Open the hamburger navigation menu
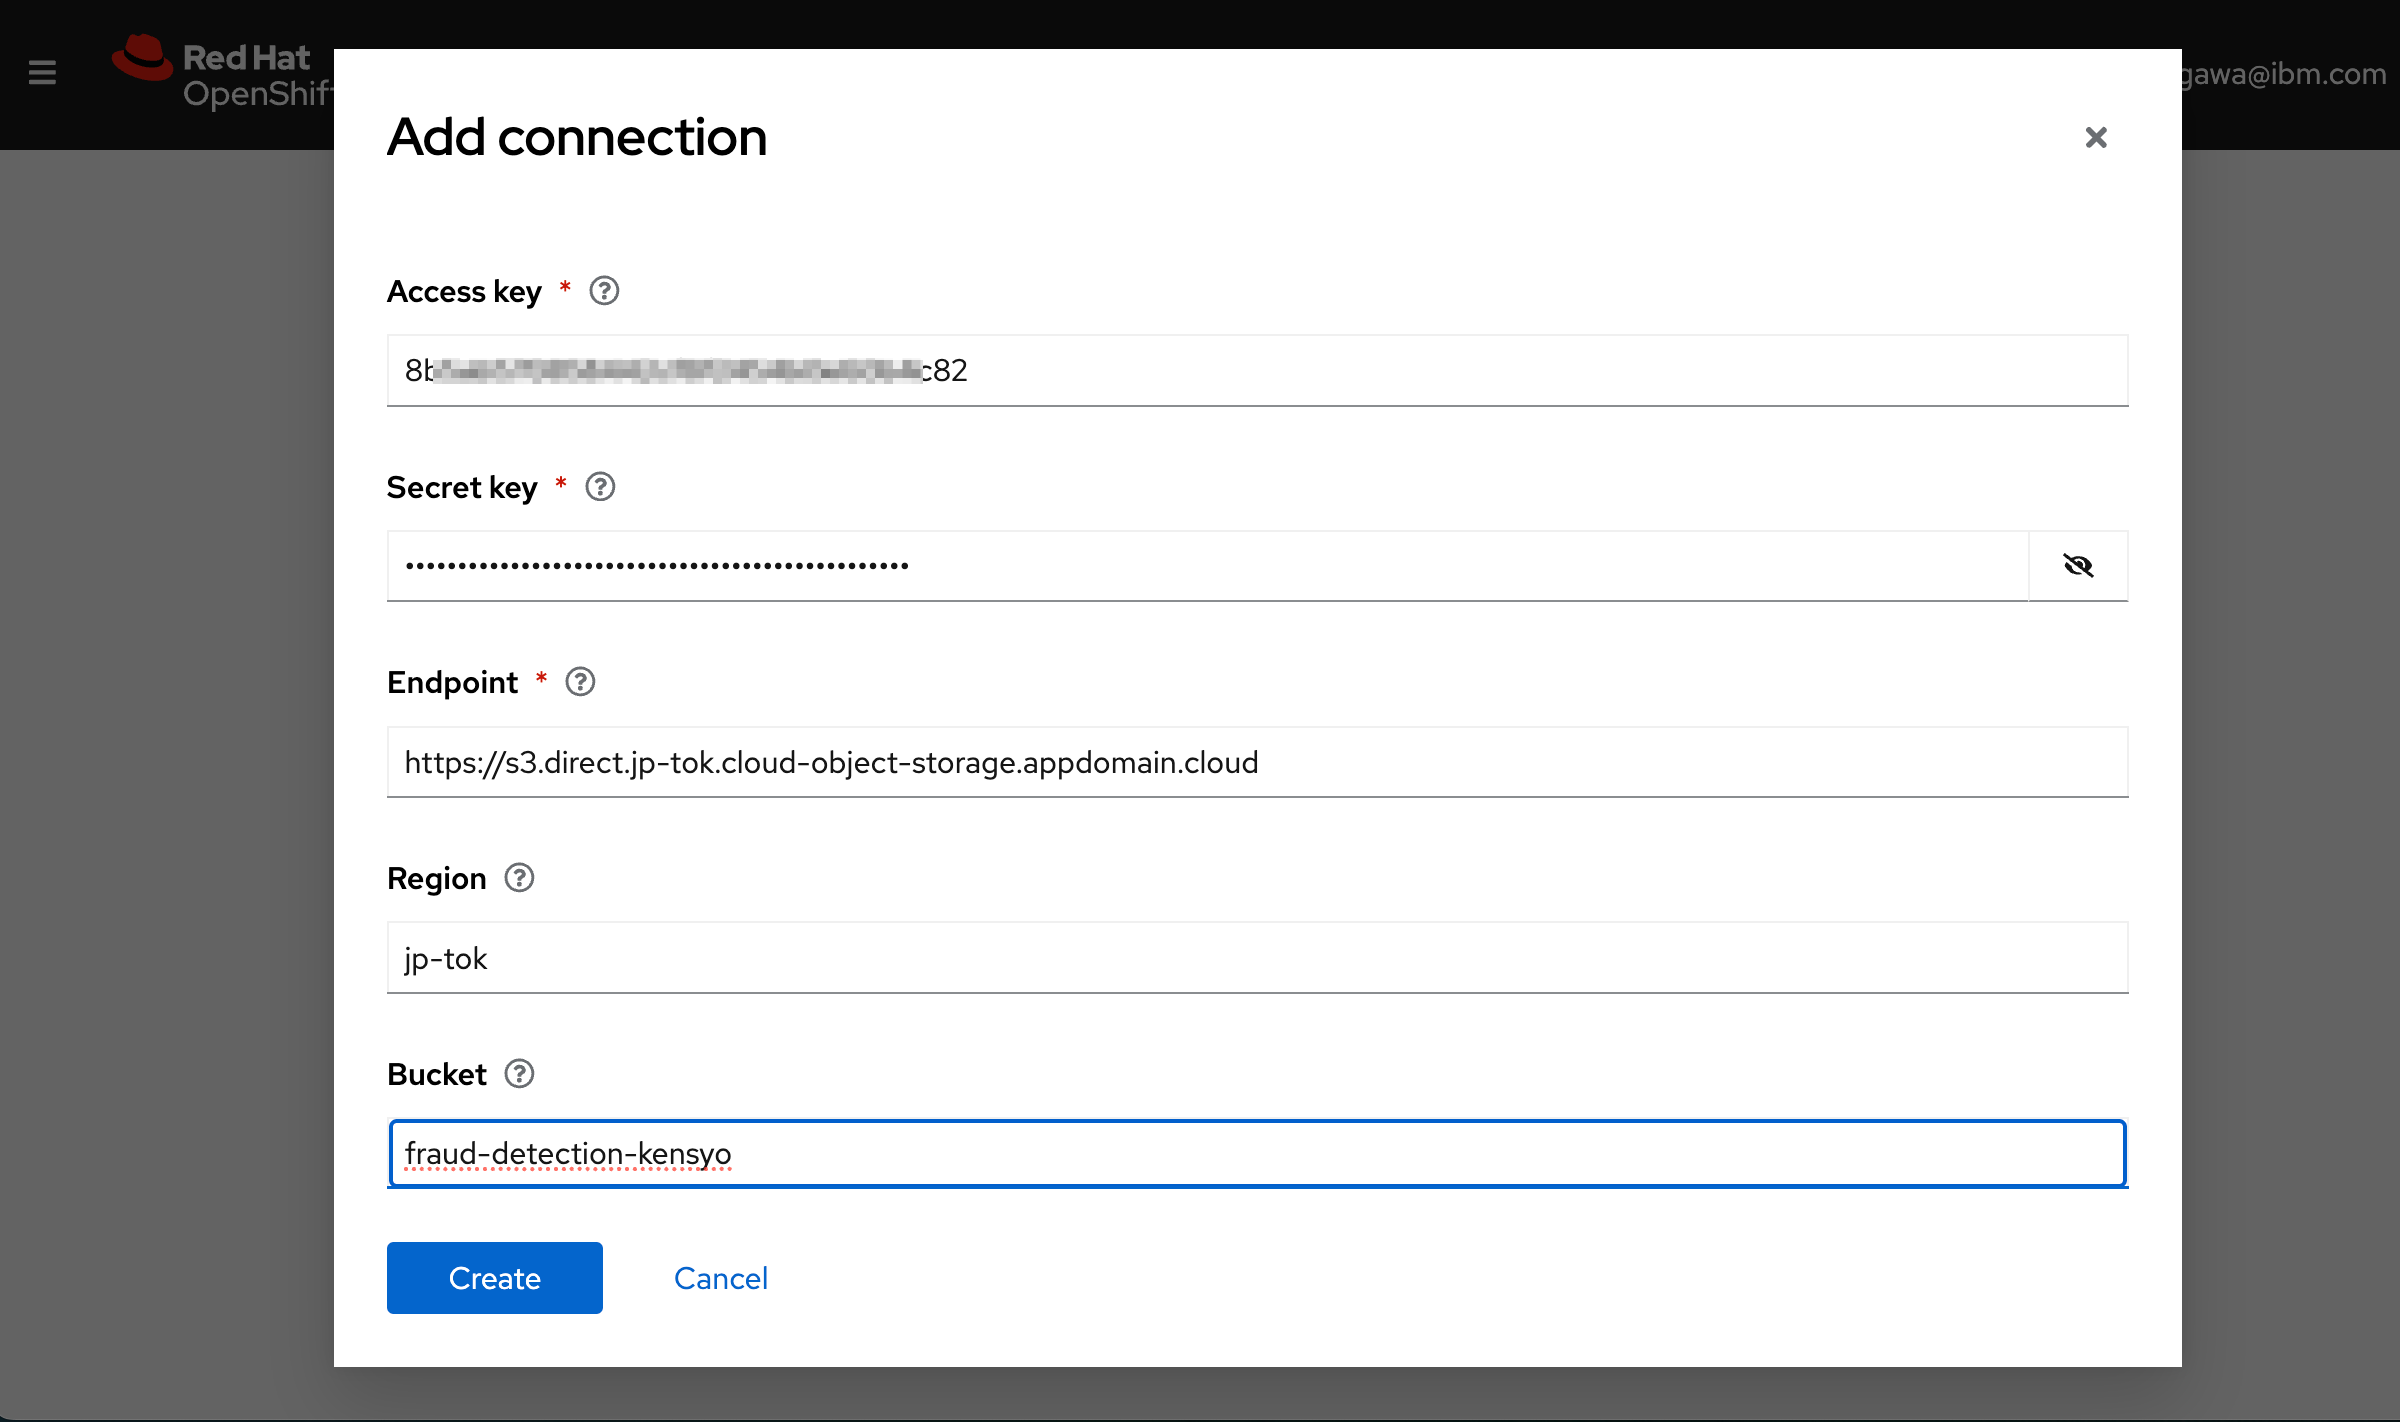2400x1422 pixels. click(x=42, y=72)
